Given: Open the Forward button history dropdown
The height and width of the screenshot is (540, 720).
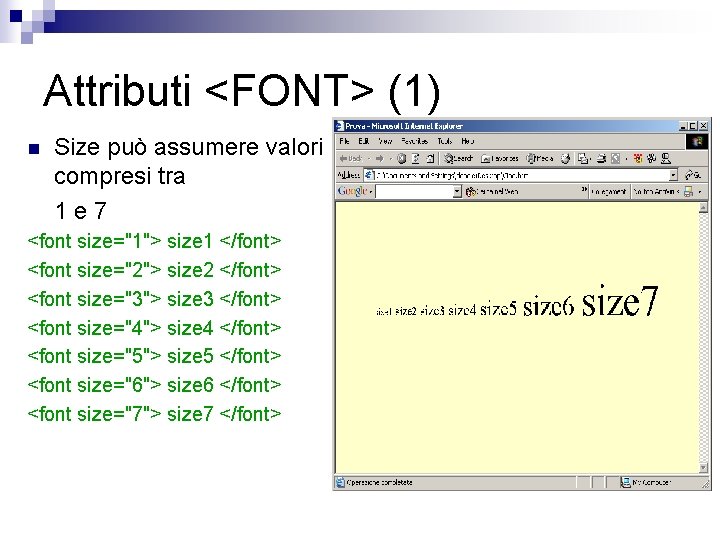Looking at the screenshot, I should coord(390,159).
